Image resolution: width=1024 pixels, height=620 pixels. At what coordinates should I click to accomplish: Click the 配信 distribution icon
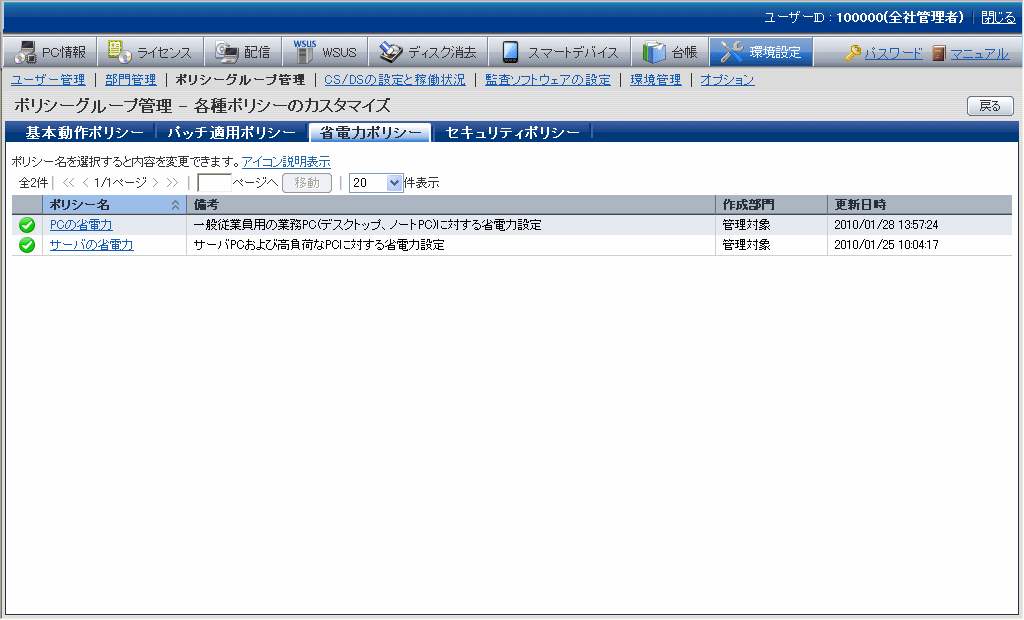point(227,52)
